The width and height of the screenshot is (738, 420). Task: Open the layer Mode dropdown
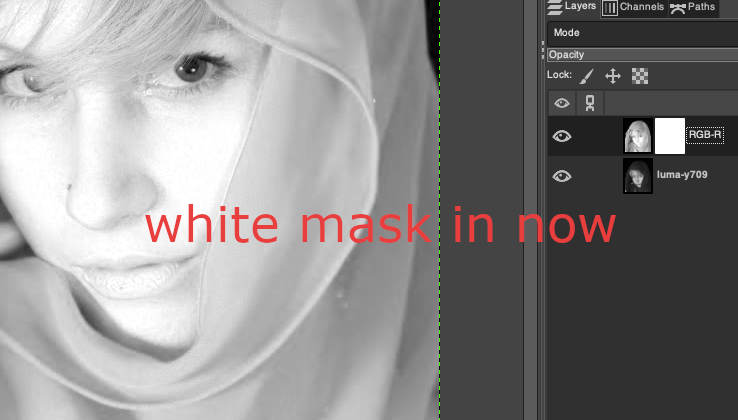point(640,33)
